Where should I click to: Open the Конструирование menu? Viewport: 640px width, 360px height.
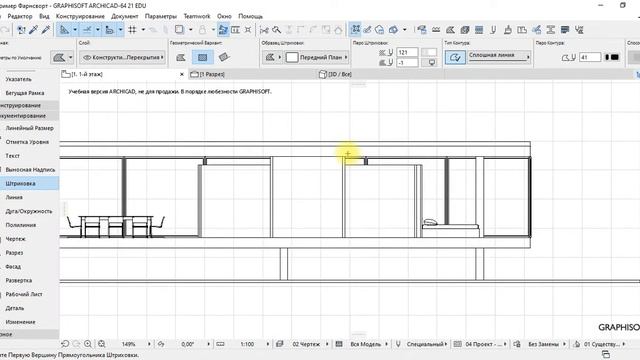coord(80,16)
